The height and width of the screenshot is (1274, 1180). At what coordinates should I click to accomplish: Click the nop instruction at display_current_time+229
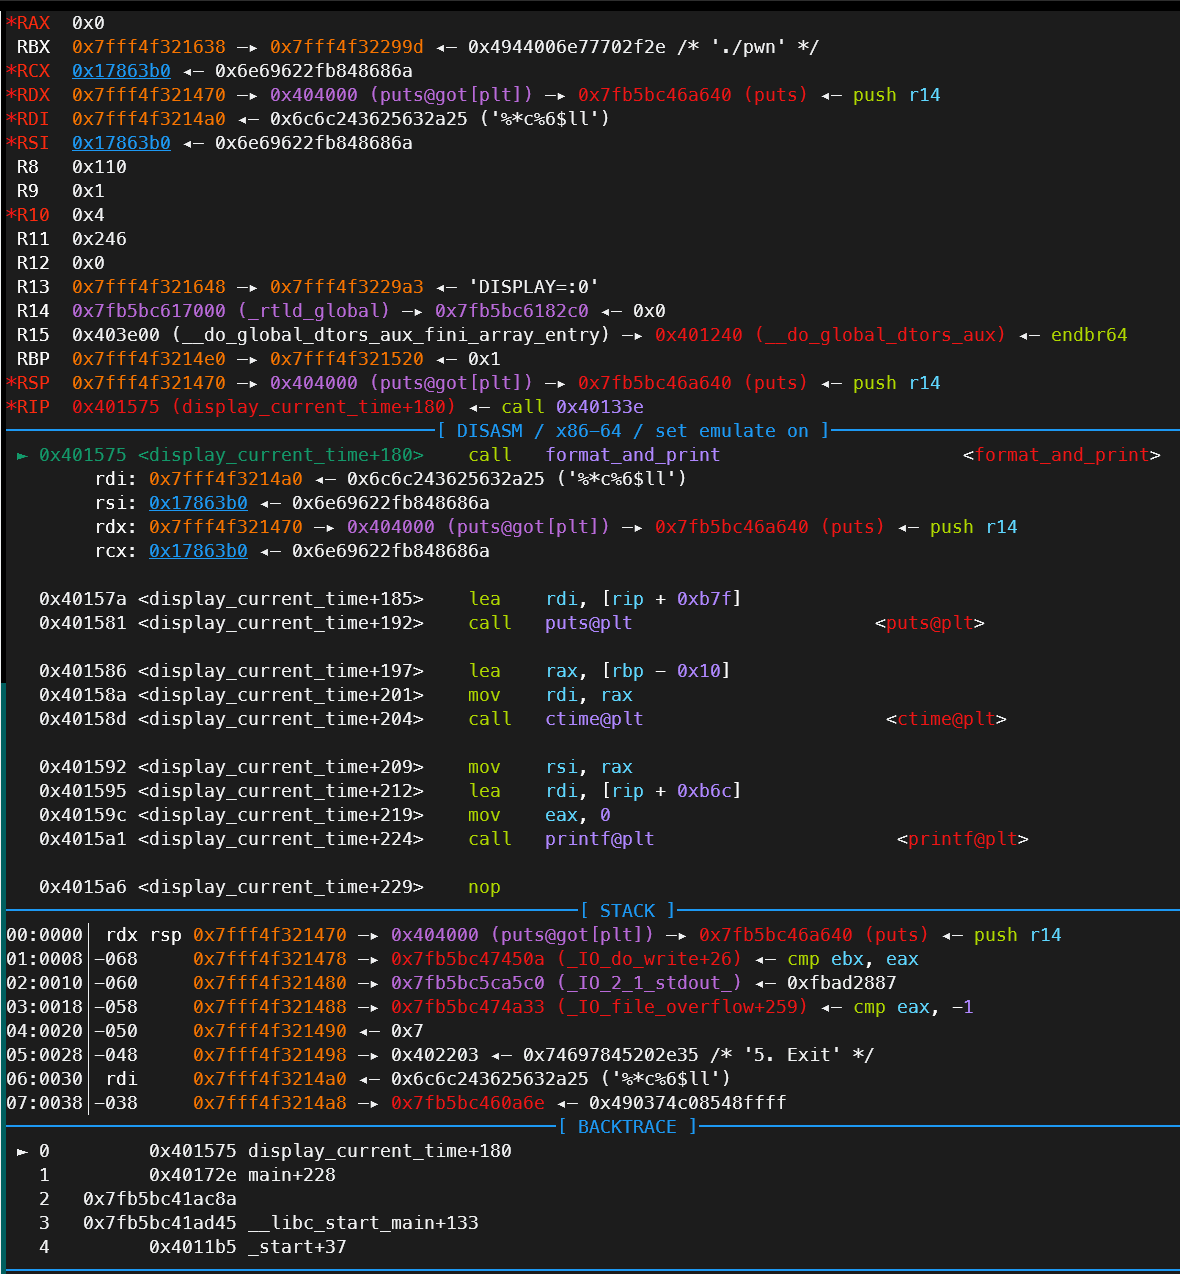tap(484, 886)
